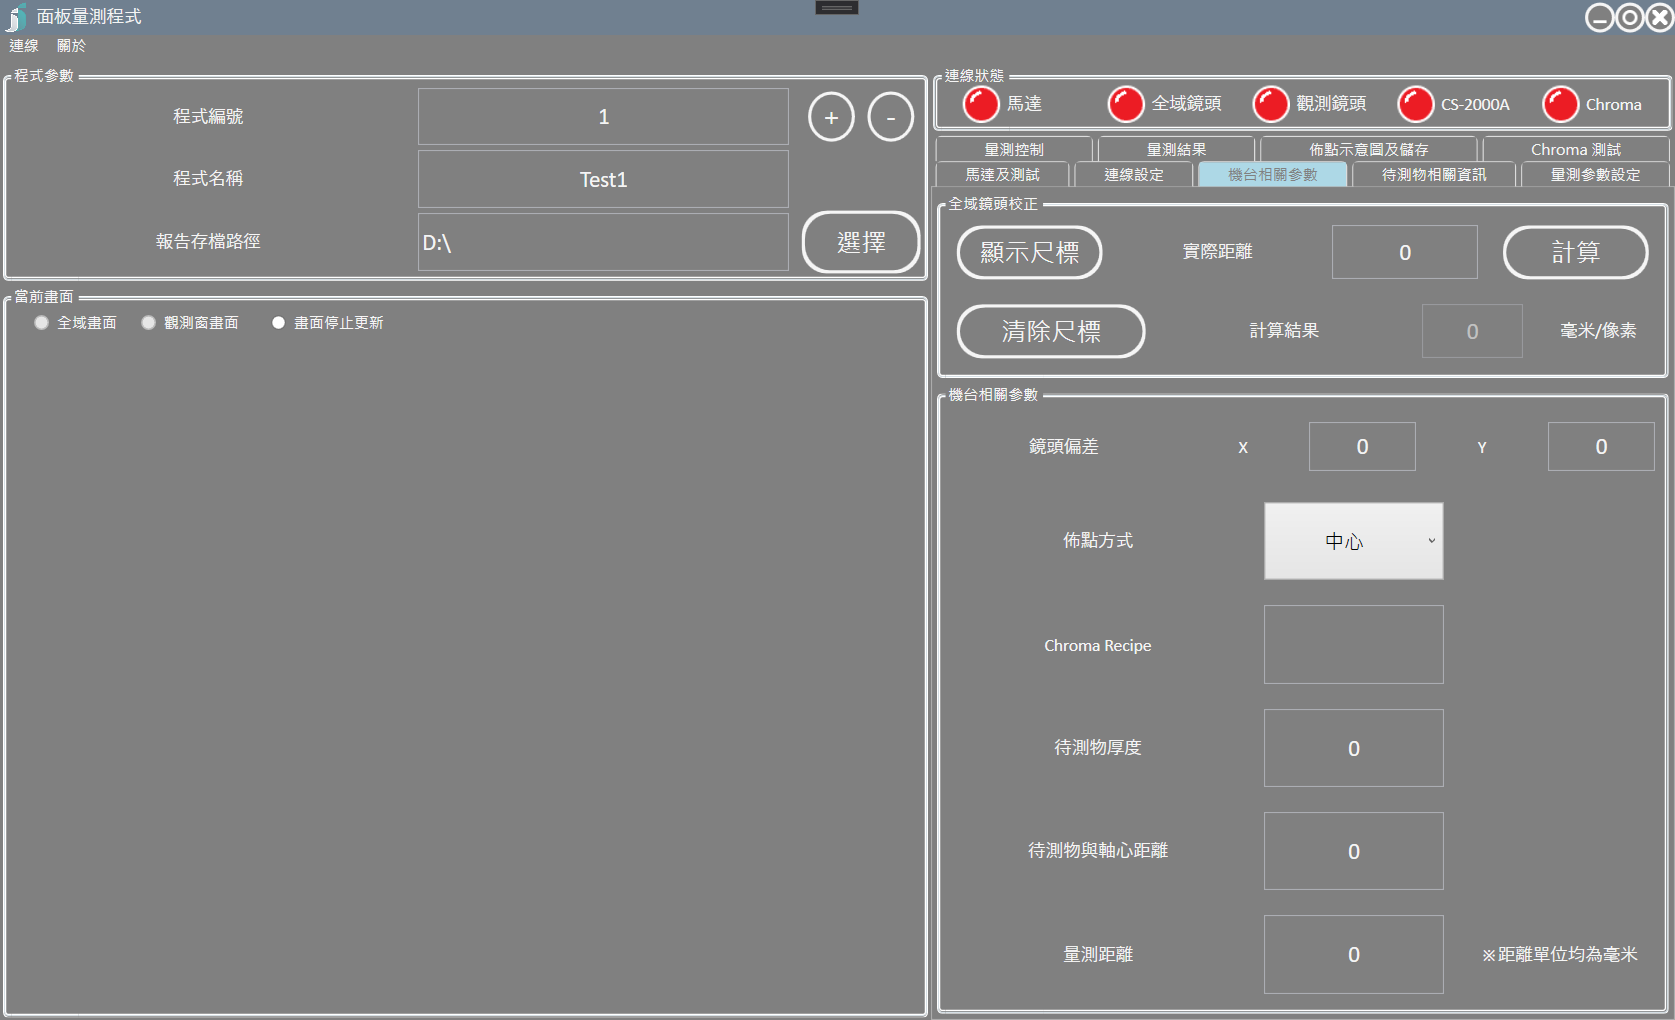Click the 觀測鏡頭 red status indicator

[x=1271, y=104]
